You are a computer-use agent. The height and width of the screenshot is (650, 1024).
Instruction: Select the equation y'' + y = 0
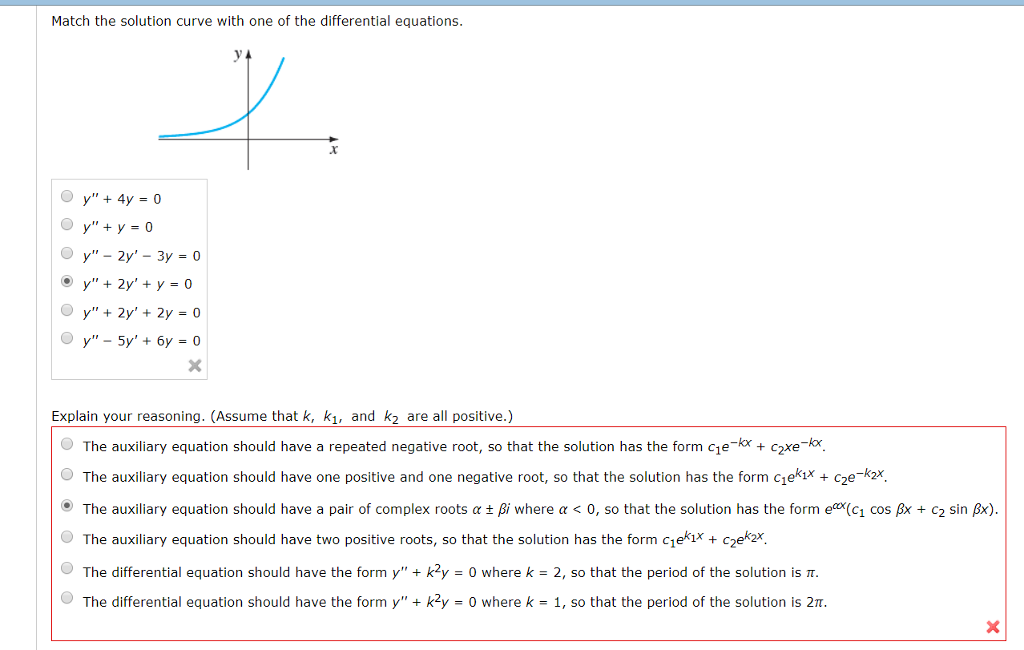[x=66, y=226]
